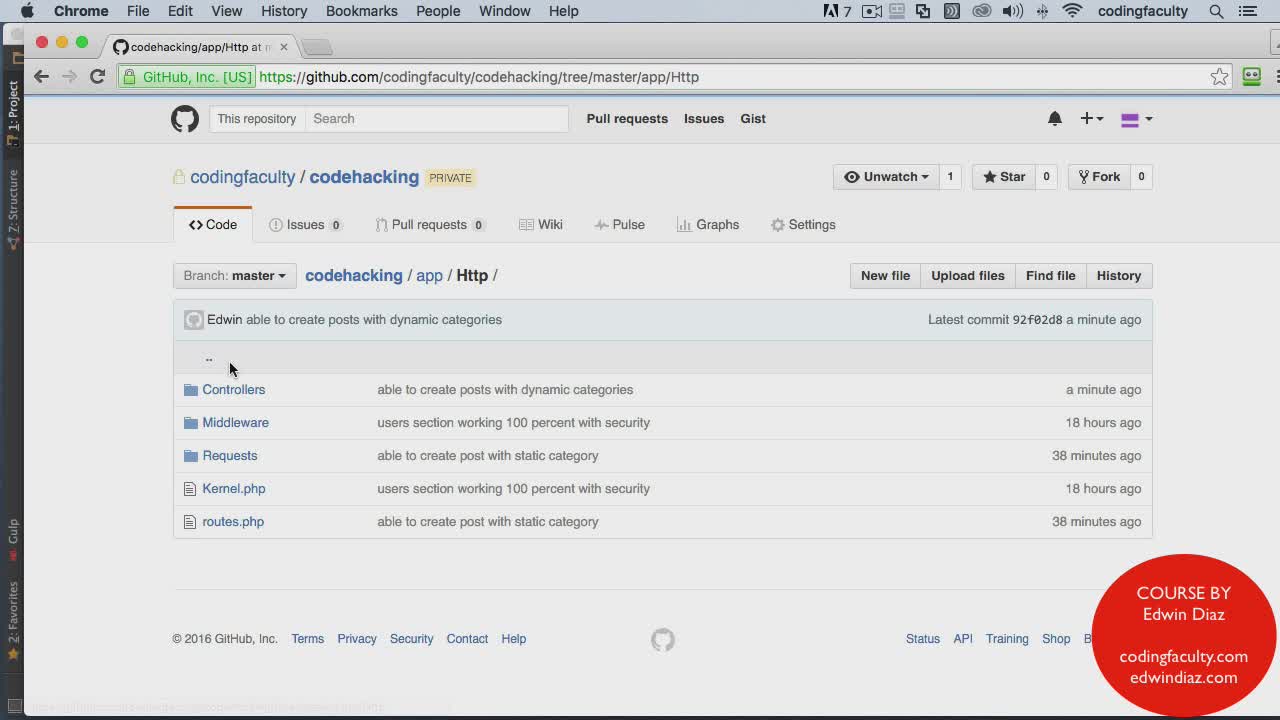Open Issues in top header
Screen dimensions: 1280x720
(x=704, y=119)
